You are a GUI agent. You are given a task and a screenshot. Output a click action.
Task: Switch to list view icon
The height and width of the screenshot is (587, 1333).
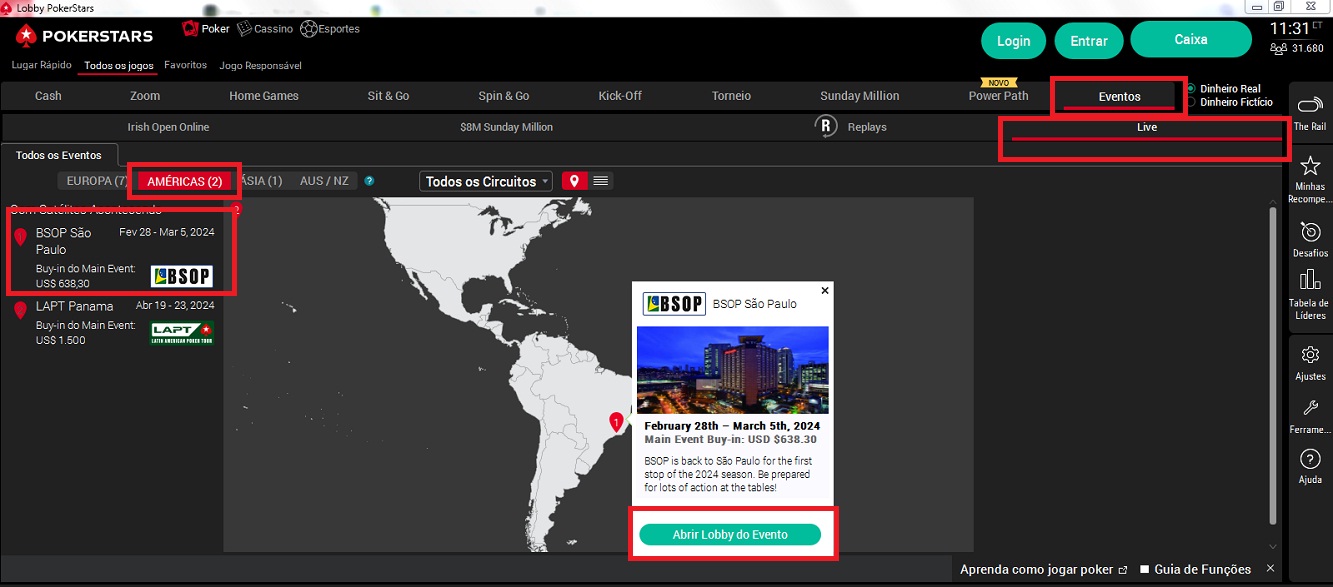point(600,181)
